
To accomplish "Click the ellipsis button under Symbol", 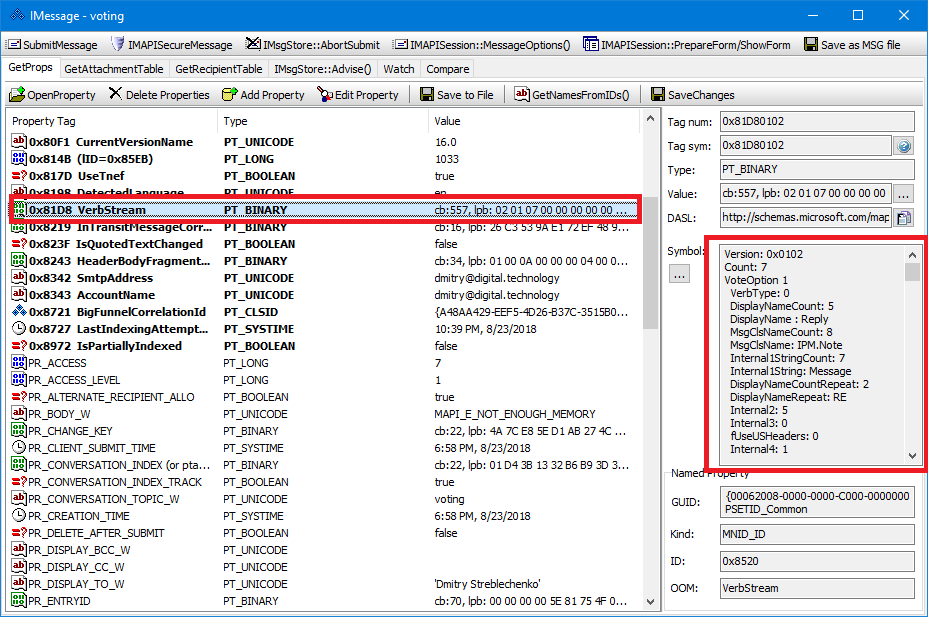I will pos(679,274).
